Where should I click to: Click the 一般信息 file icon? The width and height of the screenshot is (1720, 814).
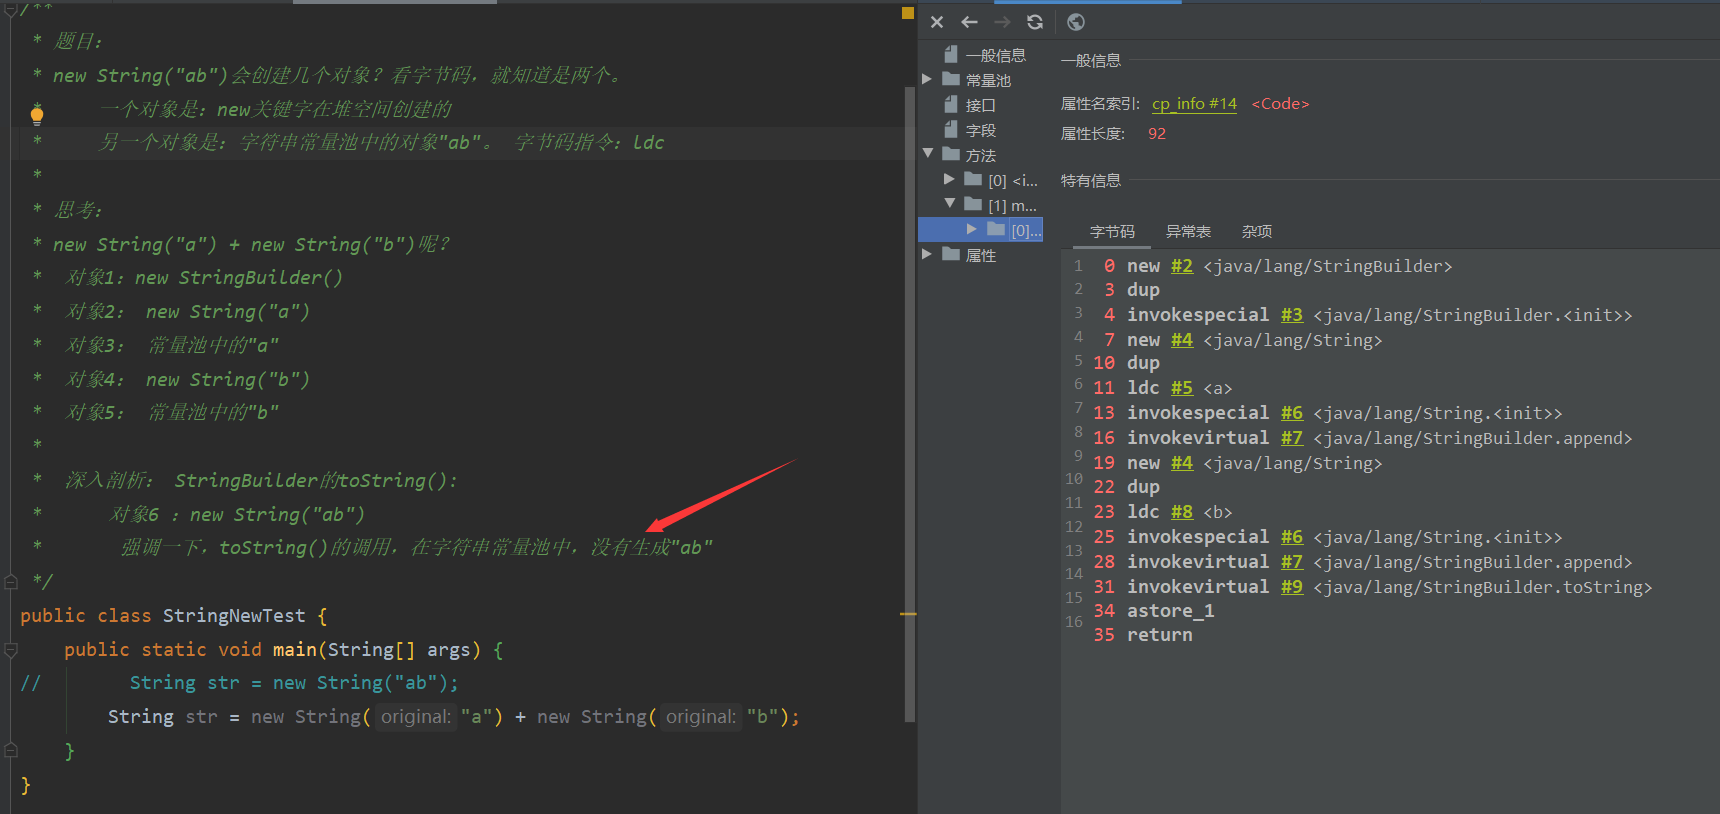click(951, 54)
